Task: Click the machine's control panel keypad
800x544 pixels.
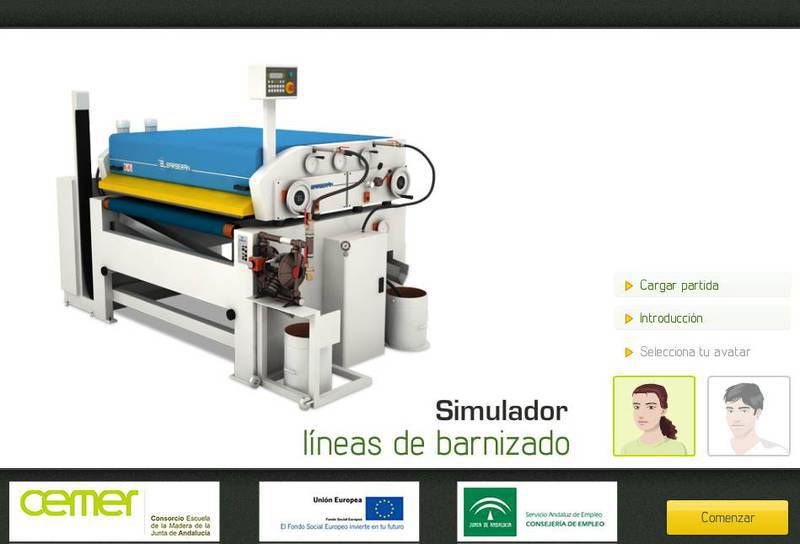Action: click(280, 82)
